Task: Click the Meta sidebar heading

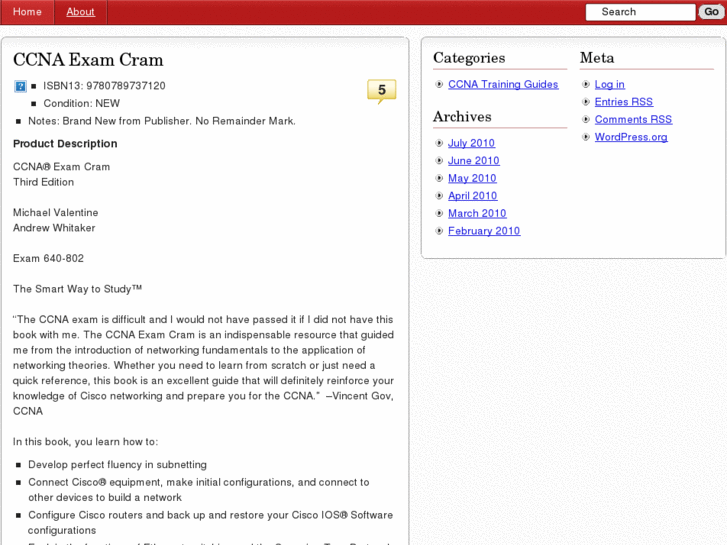Action: click(597, 58)
